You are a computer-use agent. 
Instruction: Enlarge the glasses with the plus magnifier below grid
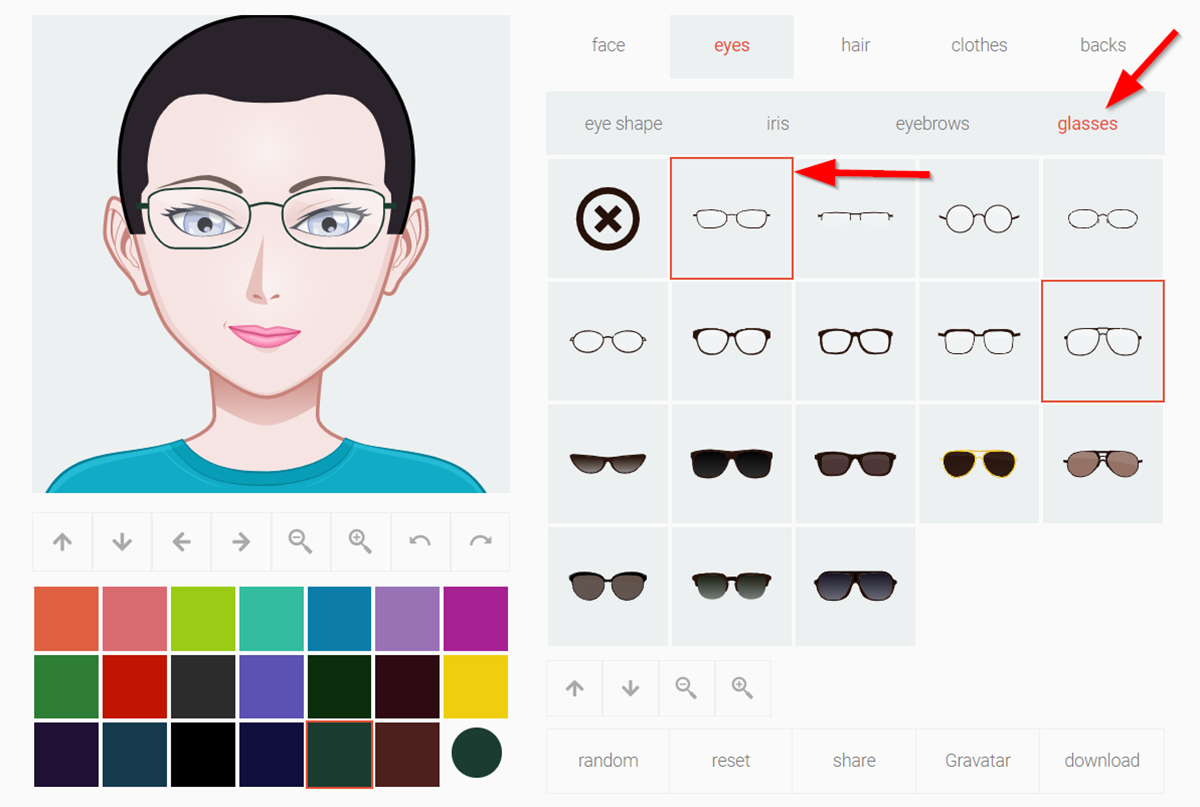tap(743, 688)
